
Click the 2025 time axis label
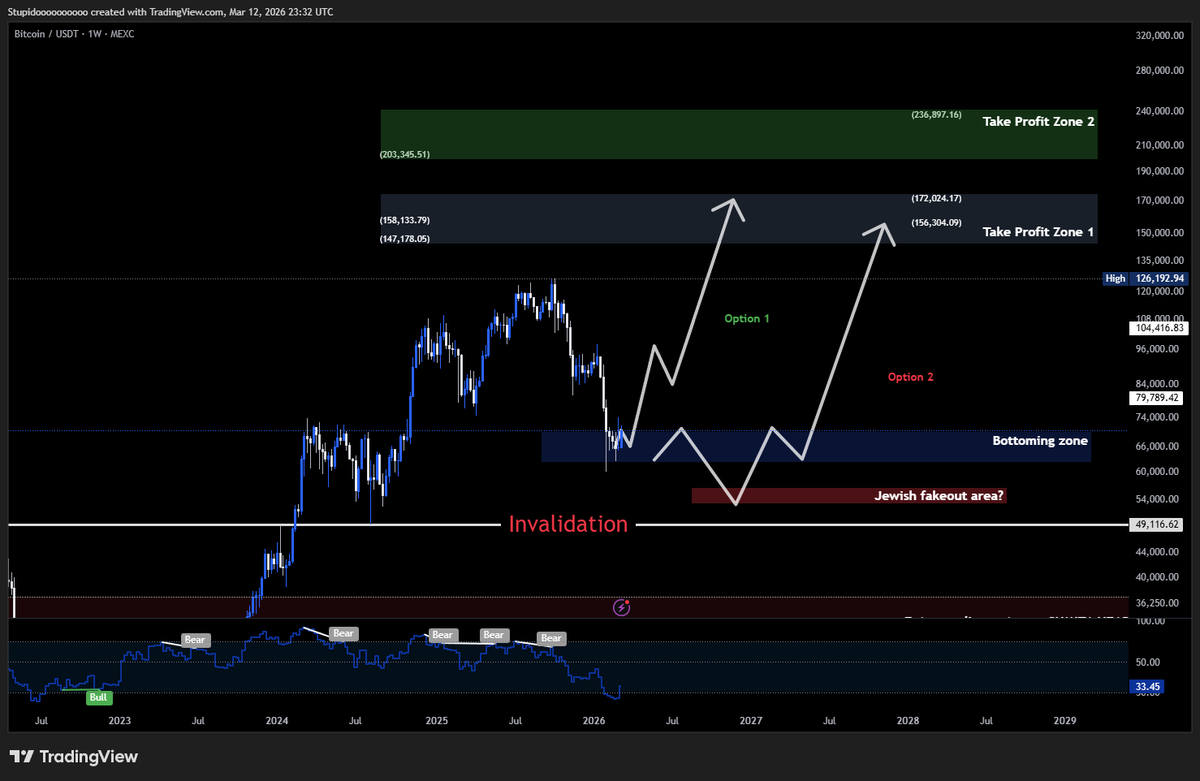click(x=436, y=720)
